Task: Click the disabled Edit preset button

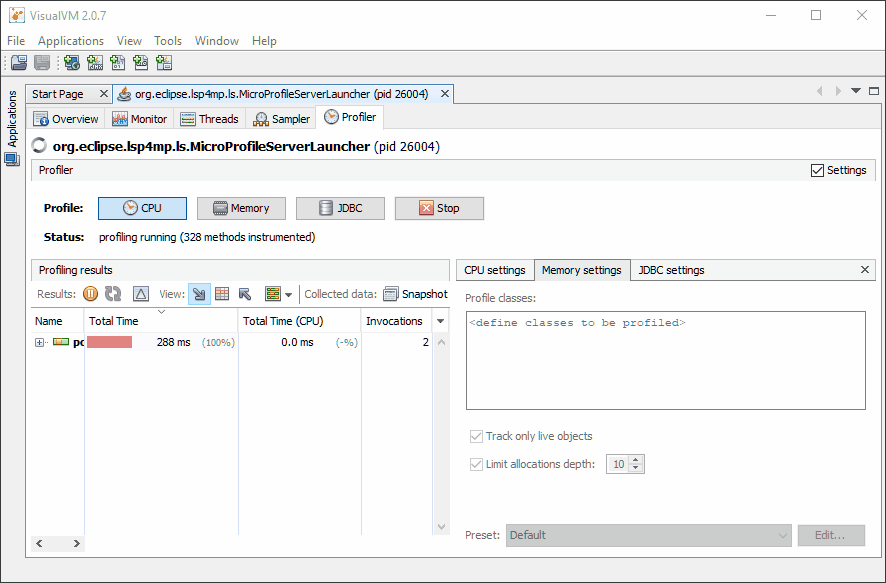Action: tap(831, 535)
